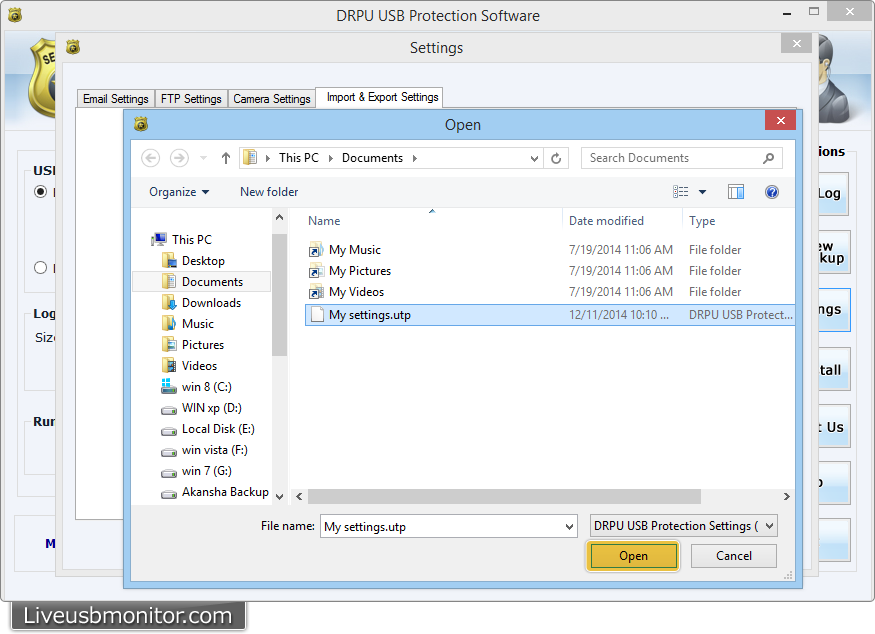
Task: Show the preview pane
Action: pos(736,192)
